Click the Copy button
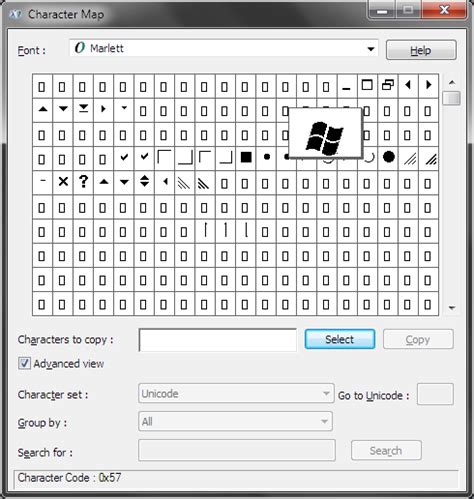The height and width of the screenshot is (499, 474). (418, 339)
